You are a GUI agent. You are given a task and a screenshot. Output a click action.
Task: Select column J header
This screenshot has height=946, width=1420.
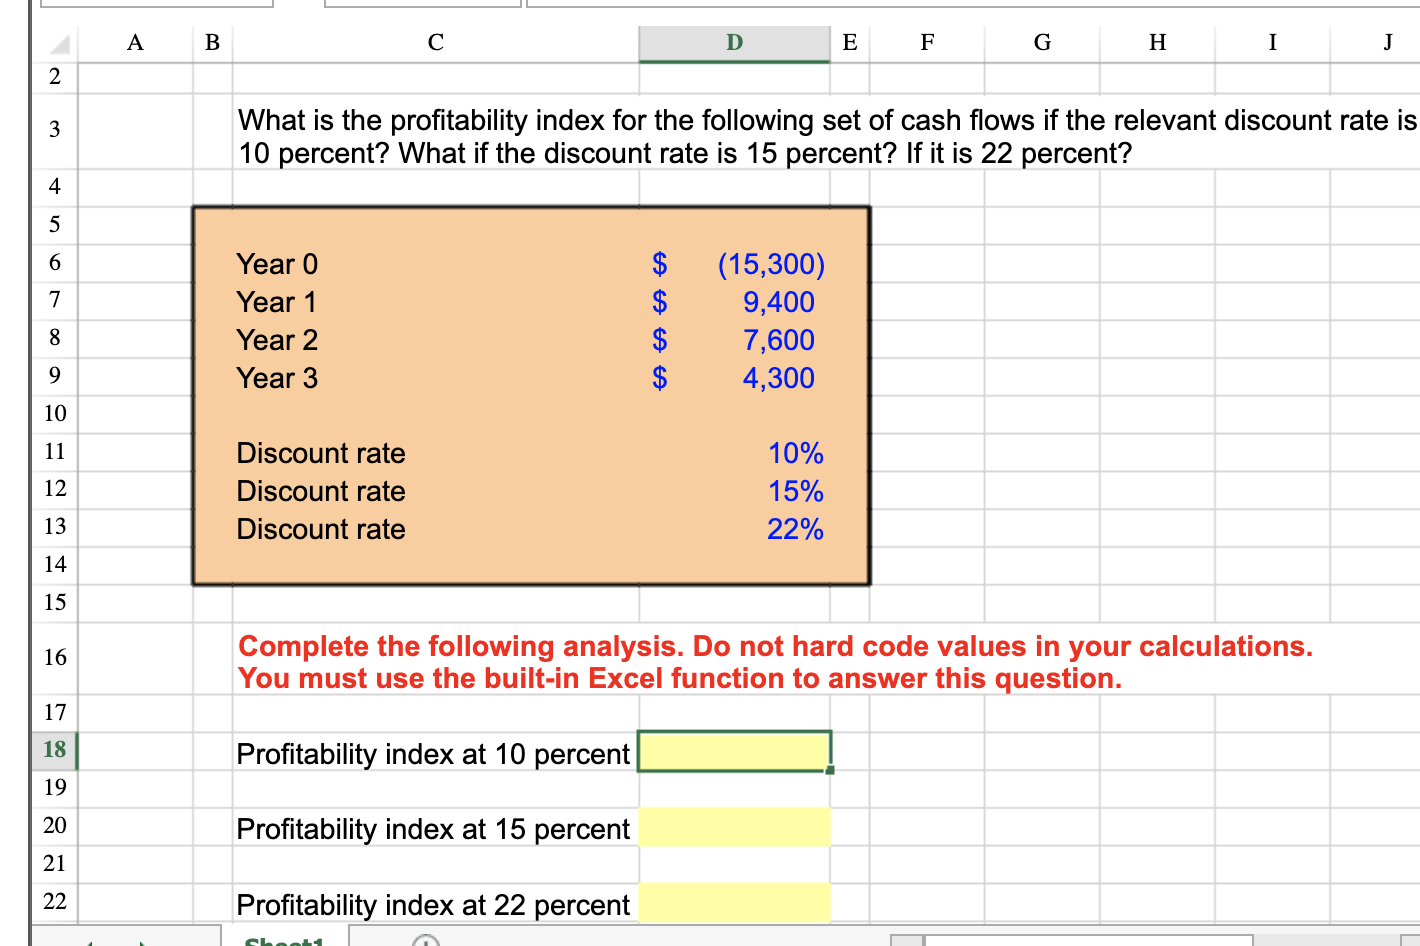point(1387,42)
